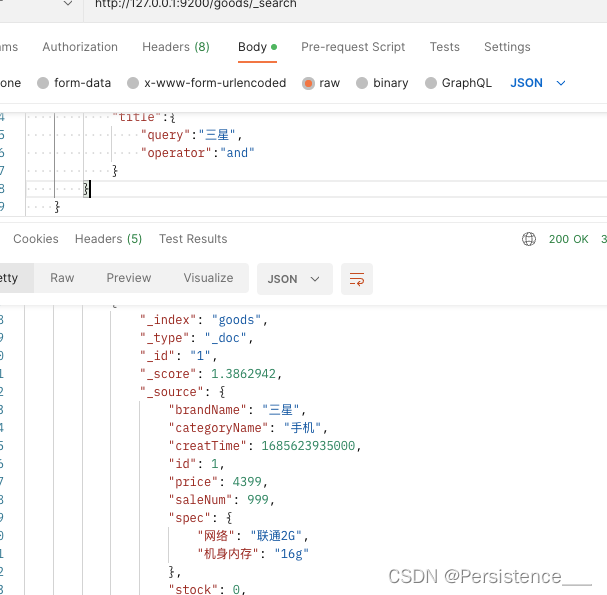Click the "_index": "goods" response line
Viewport: 607px width, 595px height.
[204, 320]
